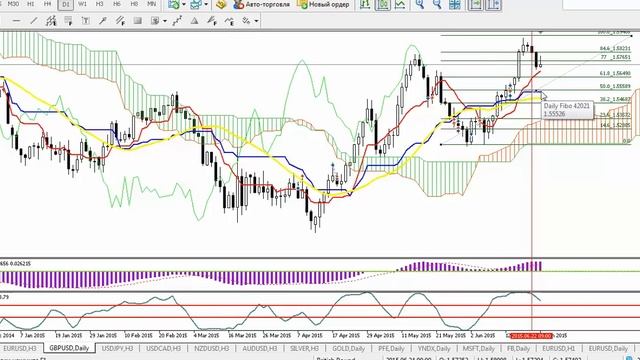
Task: Select the text label tool (T icon)
Action: coord(85,21)
